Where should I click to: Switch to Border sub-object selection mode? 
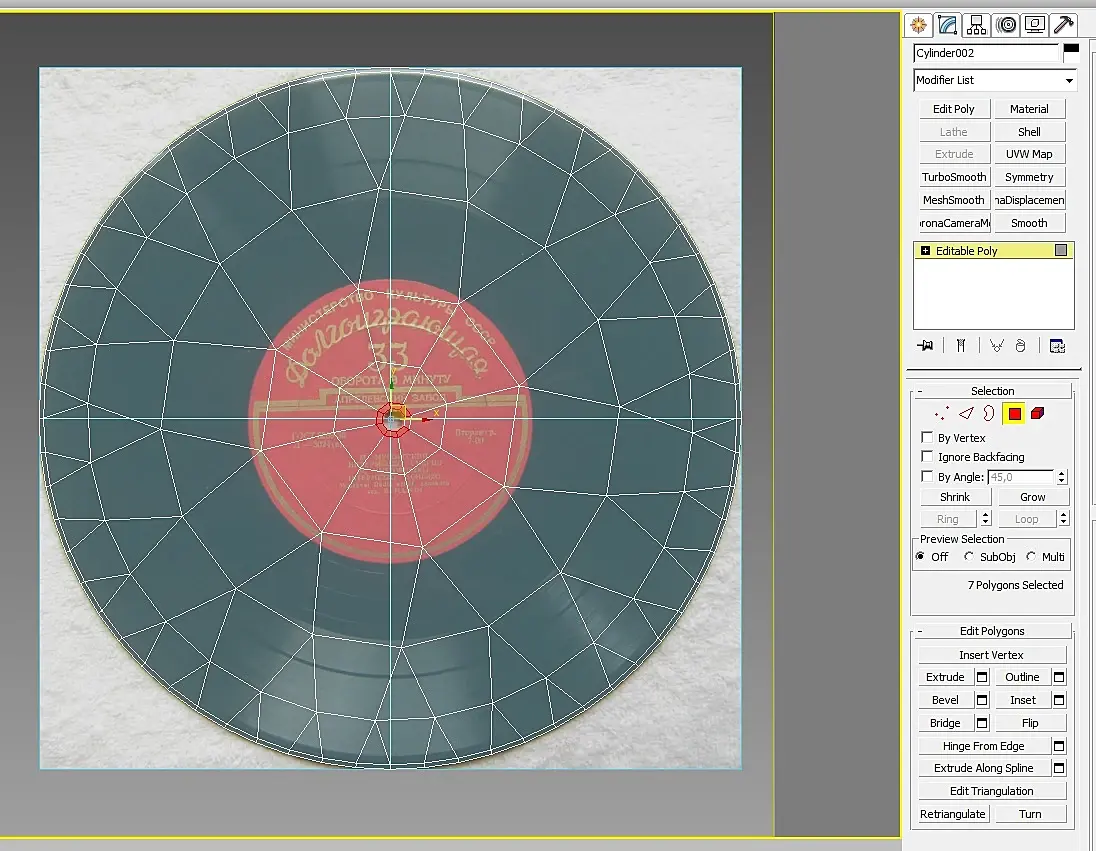point(989,414)
